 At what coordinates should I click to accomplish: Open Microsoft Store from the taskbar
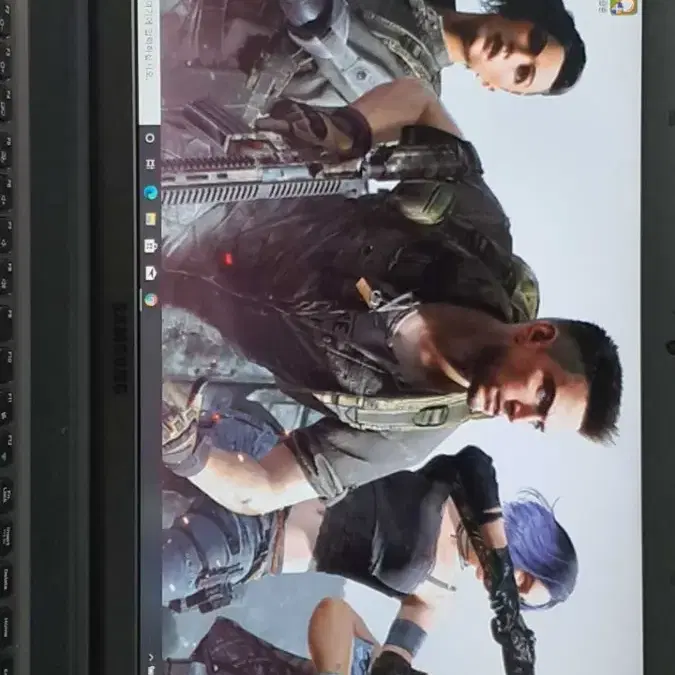click(151, 246)
